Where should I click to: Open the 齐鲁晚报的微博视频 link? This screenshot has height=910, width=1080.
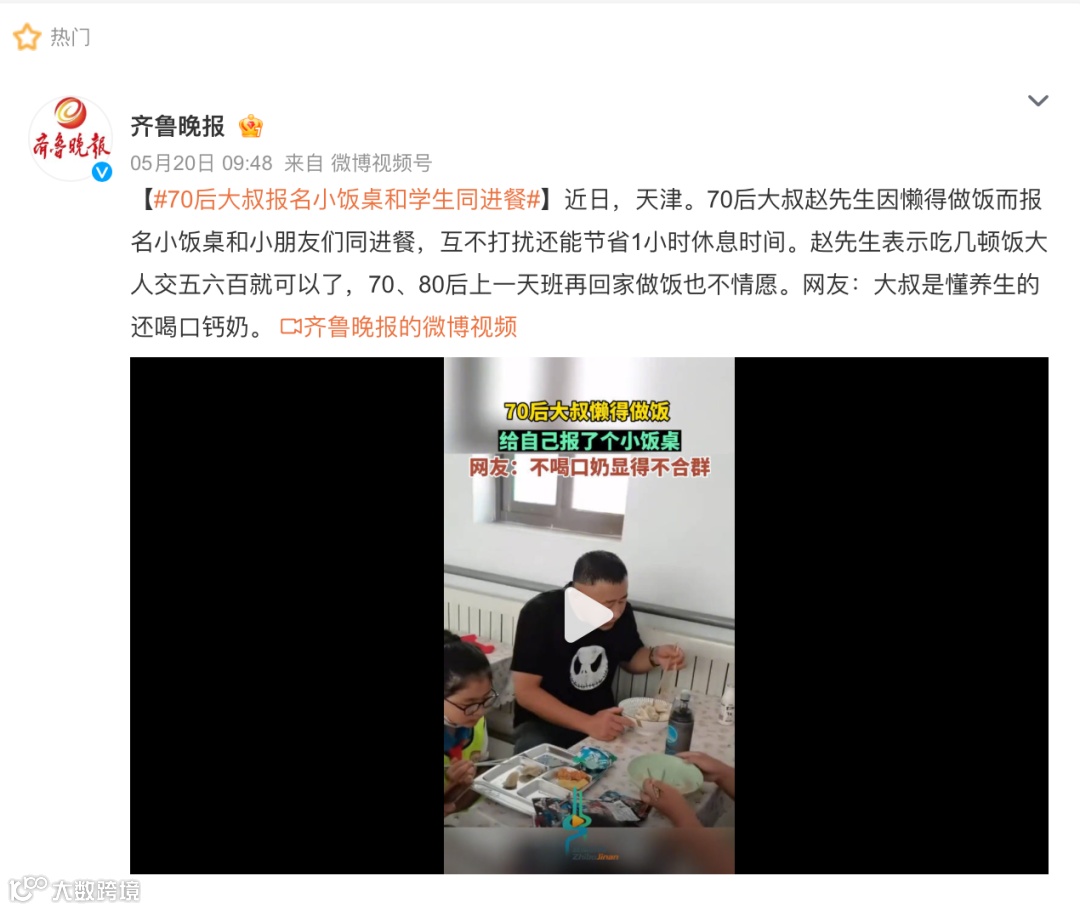410,327
